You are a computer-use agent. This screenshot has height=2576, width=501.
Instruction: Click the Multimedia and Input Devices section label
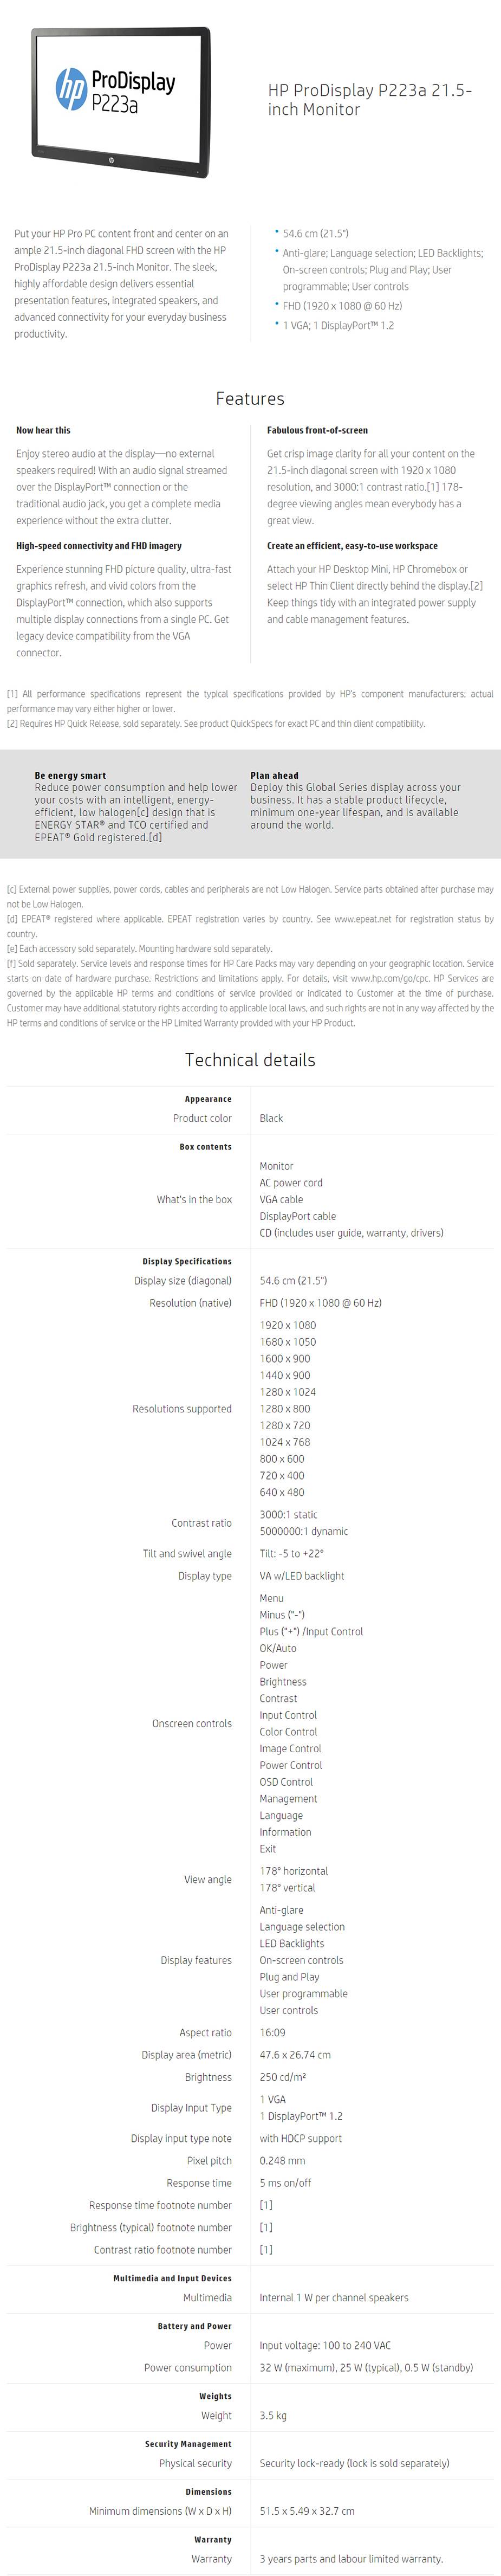tap(172, 2279)
